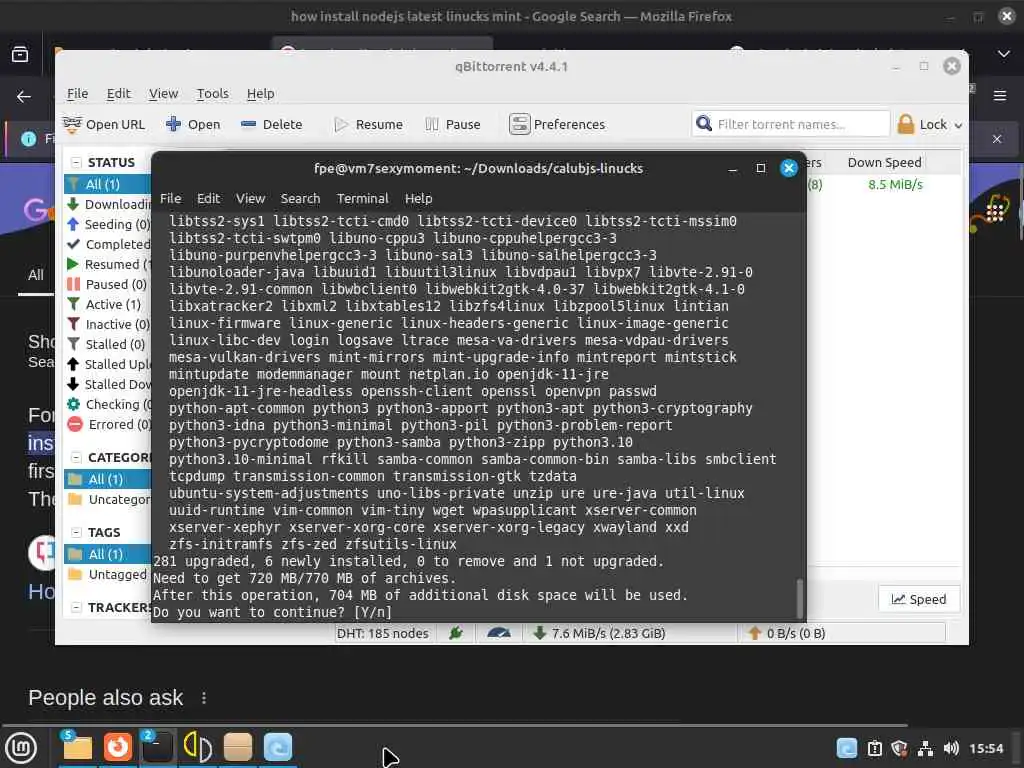
Task: Click the terminal's vertical scrollbar
Action: coord(799,598)
